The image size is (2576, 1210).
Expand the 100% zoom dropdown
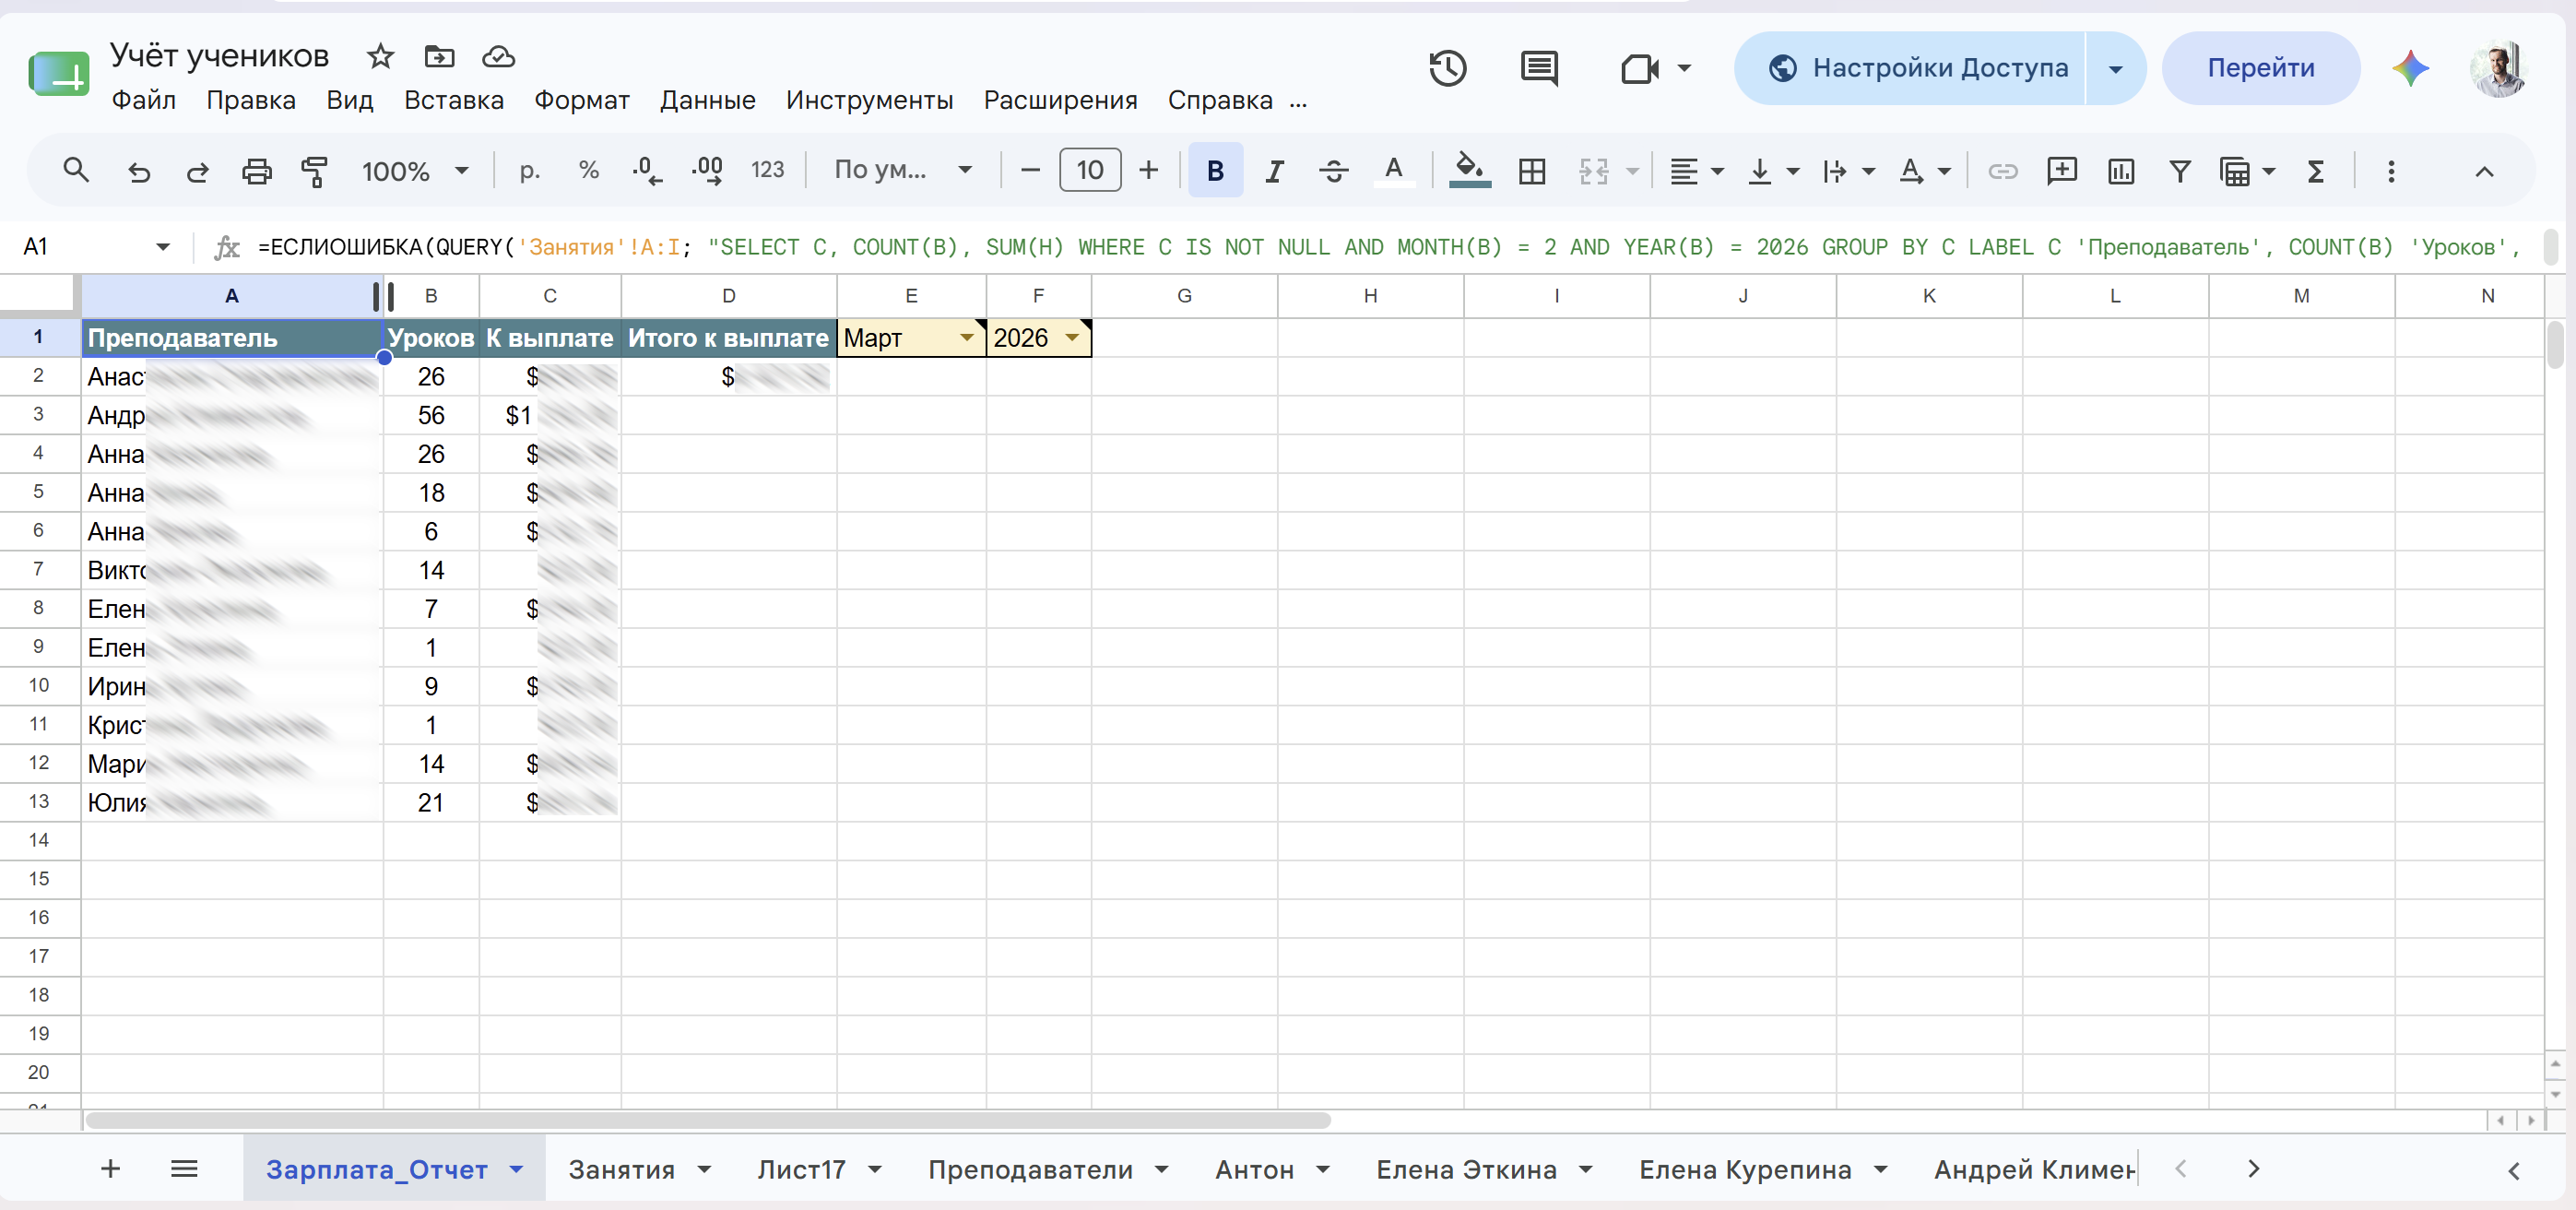(x=416, y=171)
